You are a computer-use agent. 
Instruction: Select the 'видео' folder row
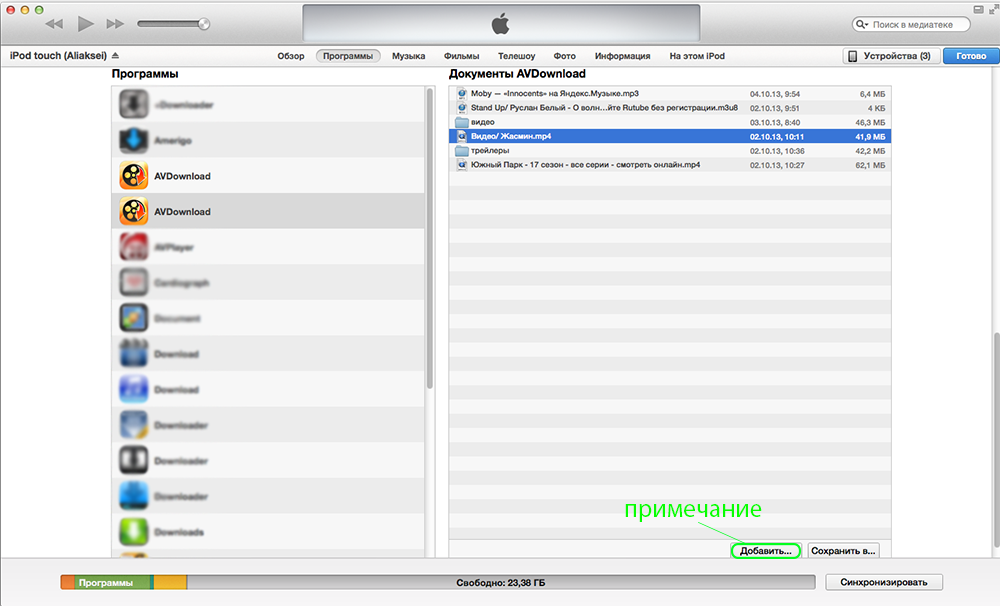click(670, 122)
